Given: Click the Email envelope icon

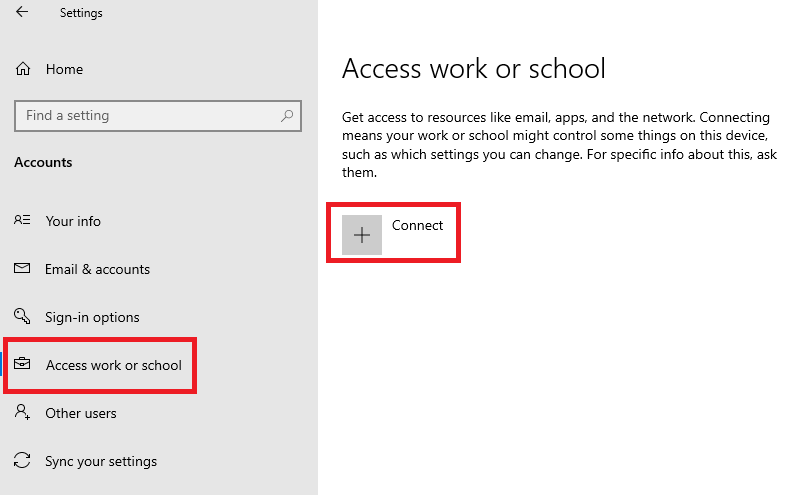Looking at the screenshot, I should pyautogui.click(x=22, y=268).
